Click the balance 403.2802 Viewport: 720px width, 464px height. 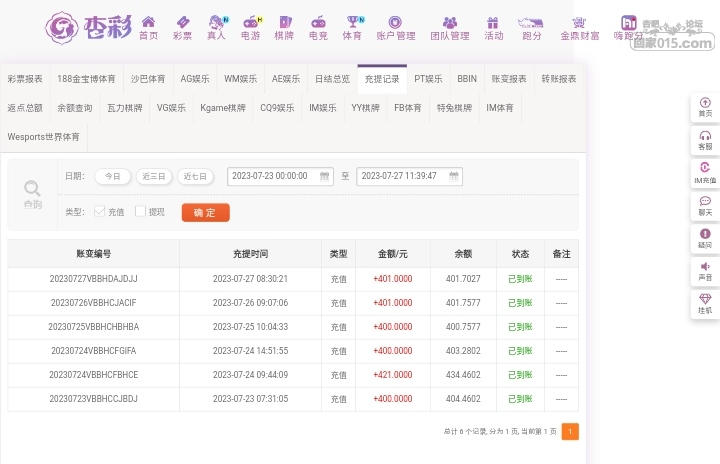463,351
